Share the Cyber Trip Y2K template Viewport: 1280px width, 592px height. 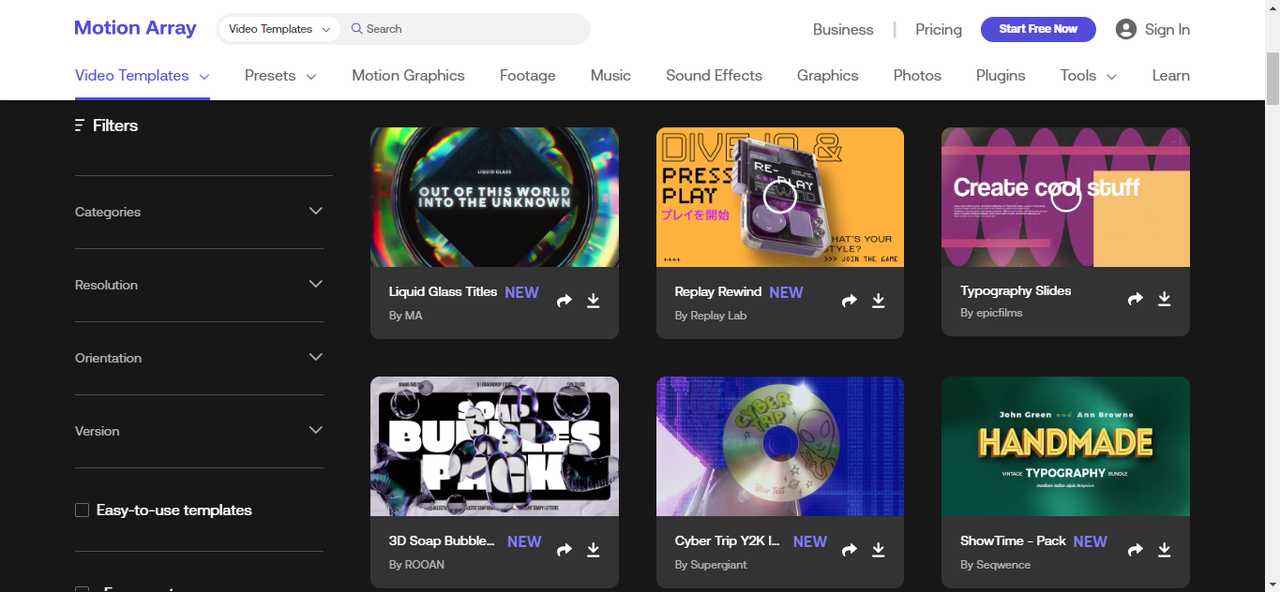(850, 549)
